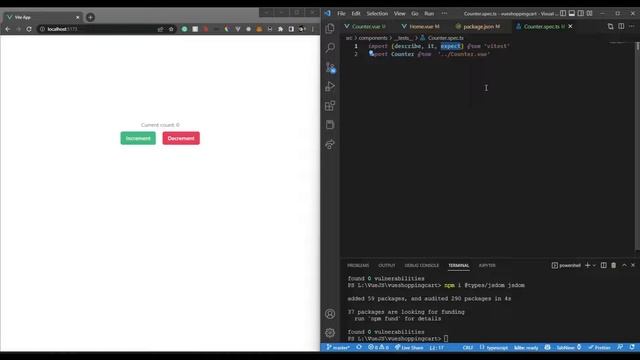Image resolution: width=640 pixels, height=360 pixels.
Task: Switch to the Output panel tab
Action: (387, 265)
